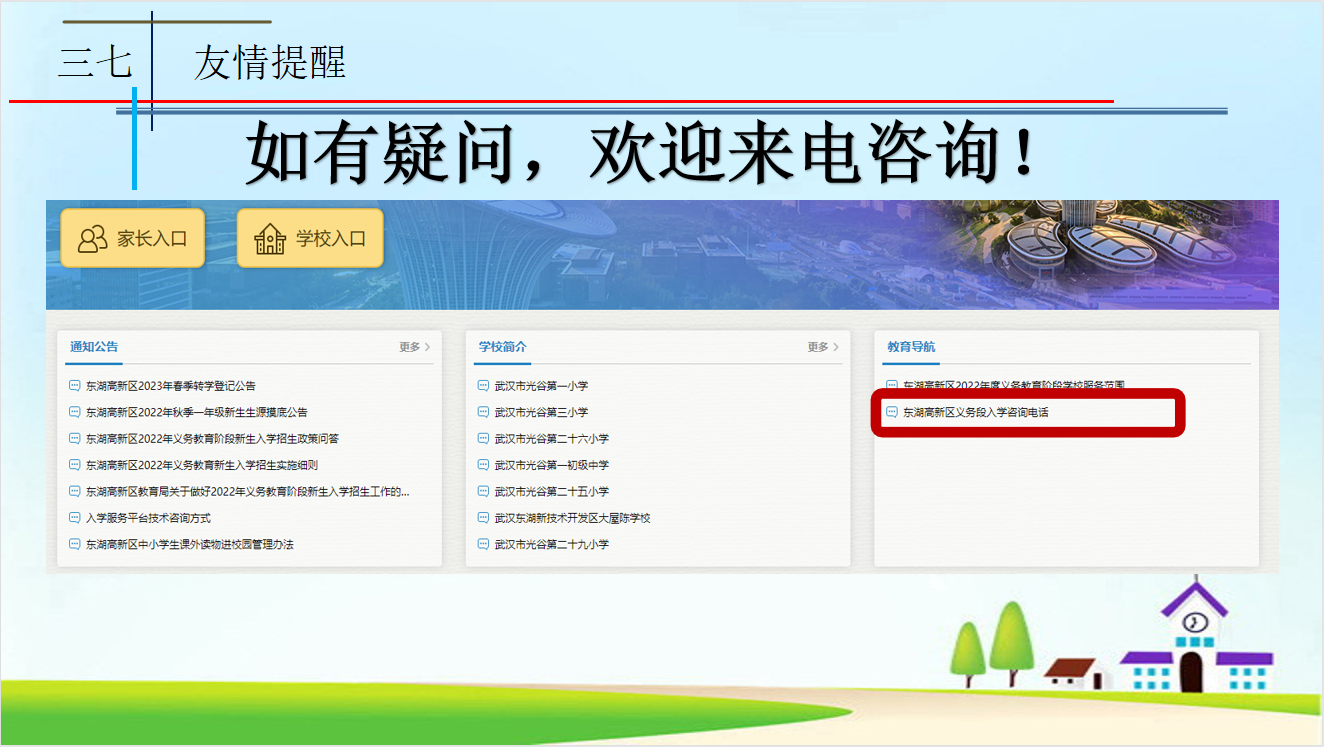1324x747 pixels.
Task: Click icon beside 入学服务平台技术咨询方式
Action: pos(73,518)
